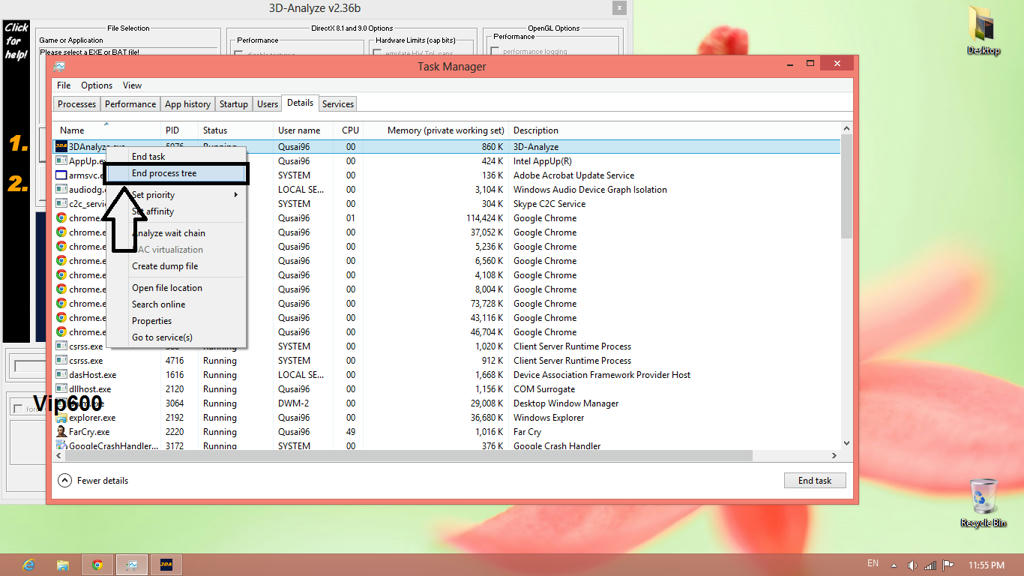The height and width of the screenshot is (576, 1024).
Task: Sort processes by the User name column
Action: tap(304, 131)
